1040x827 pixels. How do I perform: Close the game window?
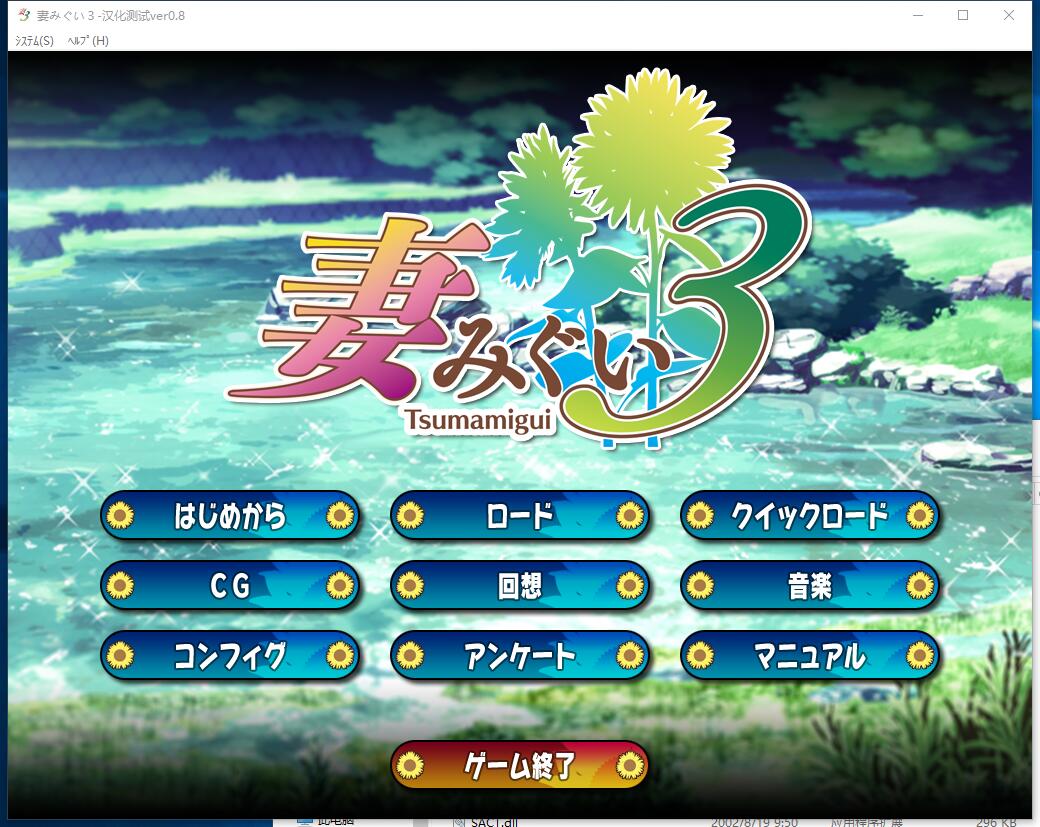[x=1009, y=15]
